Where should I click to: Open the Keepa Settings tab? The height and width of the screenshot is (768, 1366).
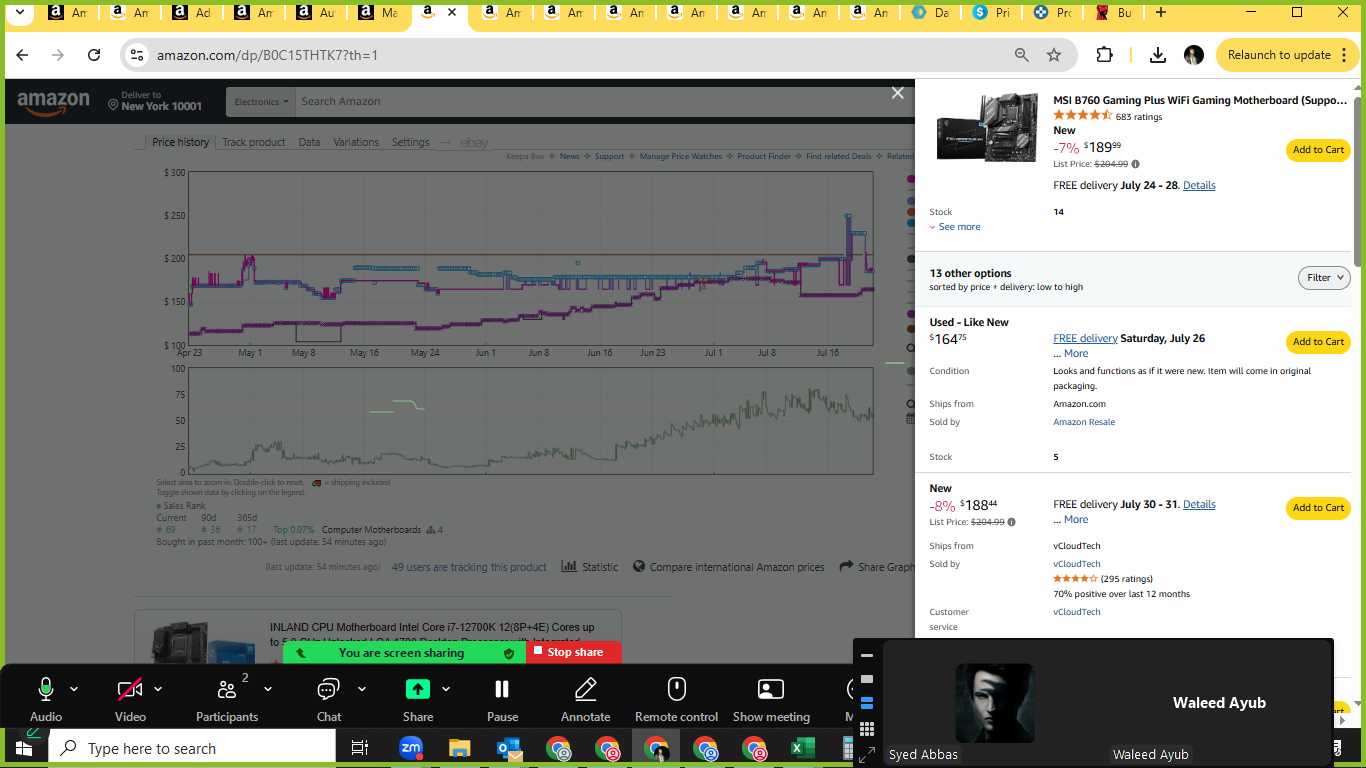(410, 142)
